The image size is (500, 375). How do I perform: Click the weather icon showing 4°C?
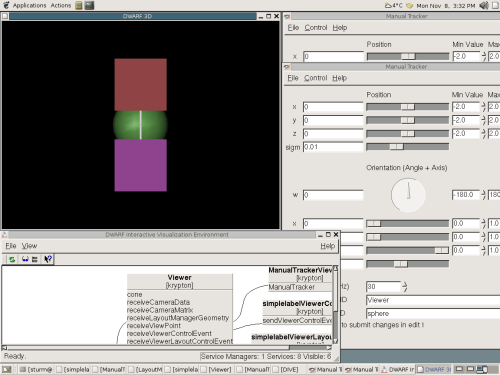pyautogui.click(x=394, y=5)
